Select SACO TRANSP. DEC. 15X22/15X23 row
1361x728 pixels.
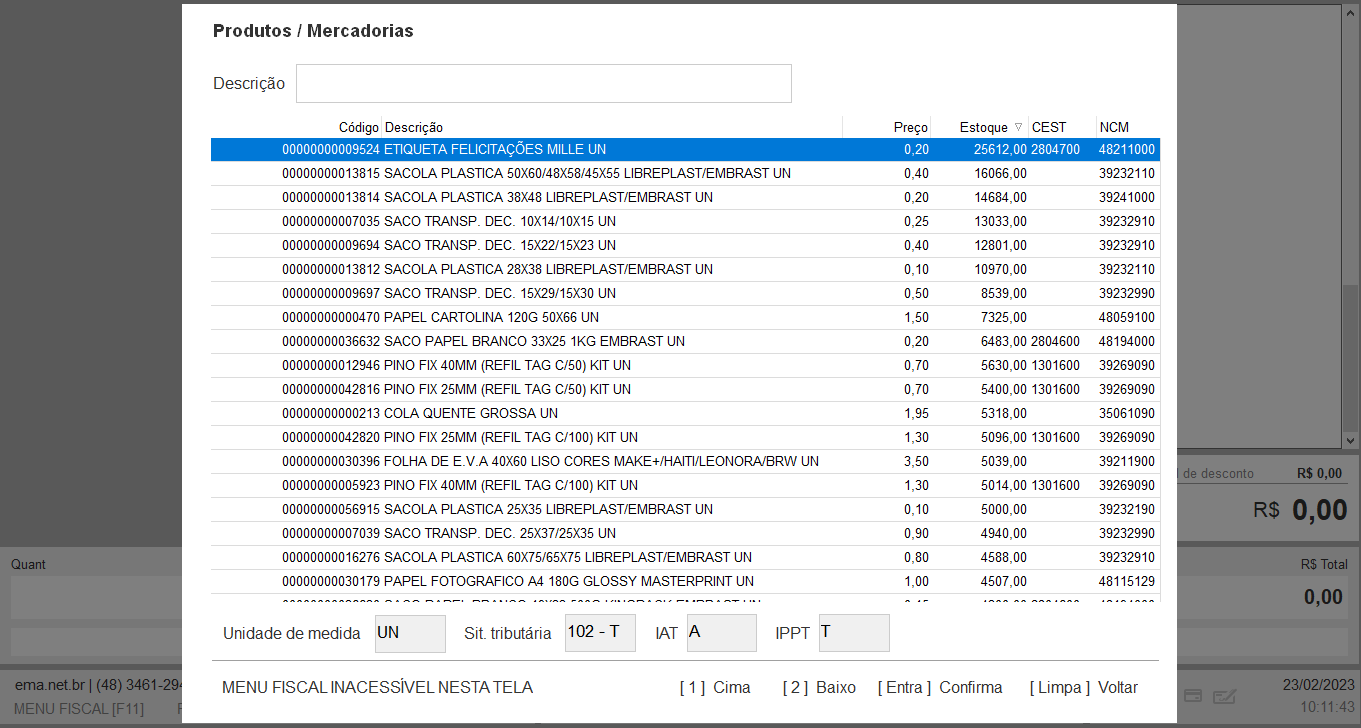(685, 245)
